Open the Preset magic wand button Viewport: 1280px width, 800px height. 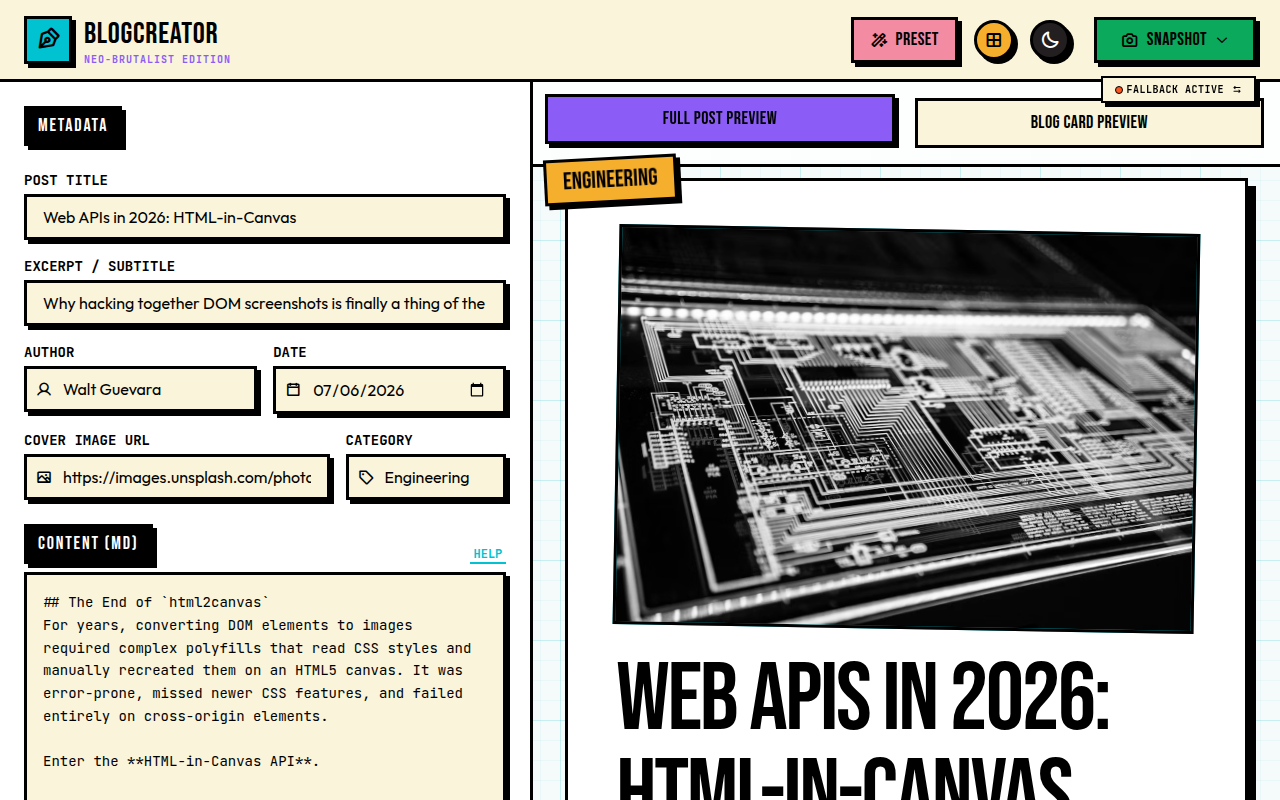(x=904, y=40)
